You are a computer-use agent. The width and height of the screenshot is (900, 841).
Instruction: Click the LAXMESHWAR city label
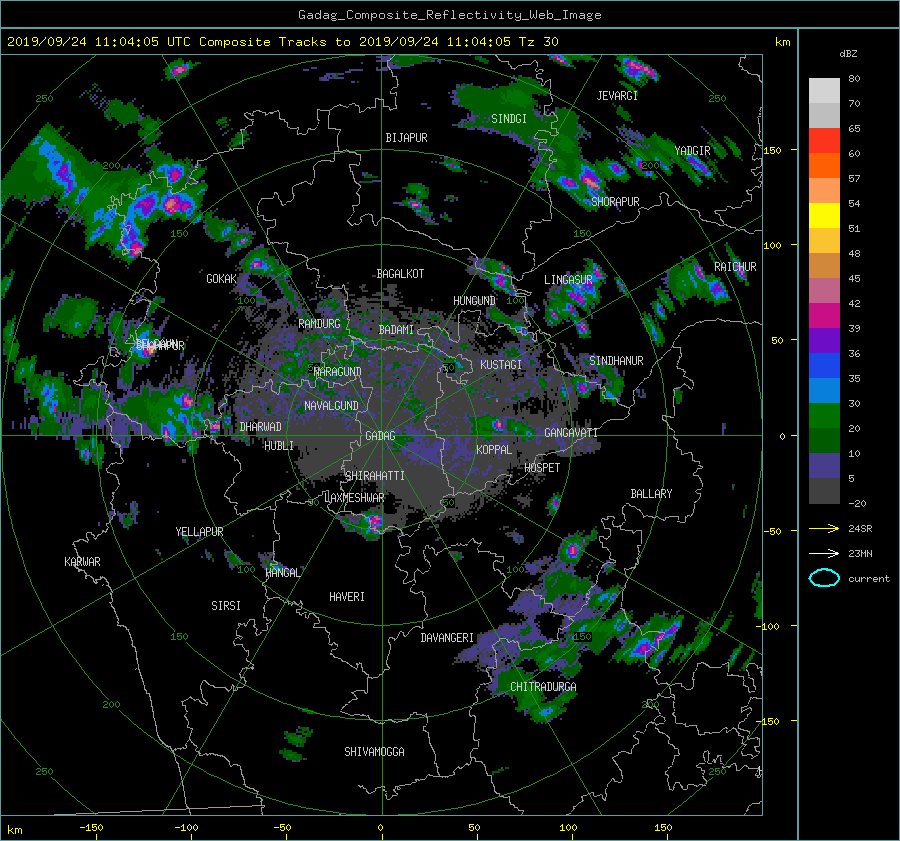coord(354,498)
